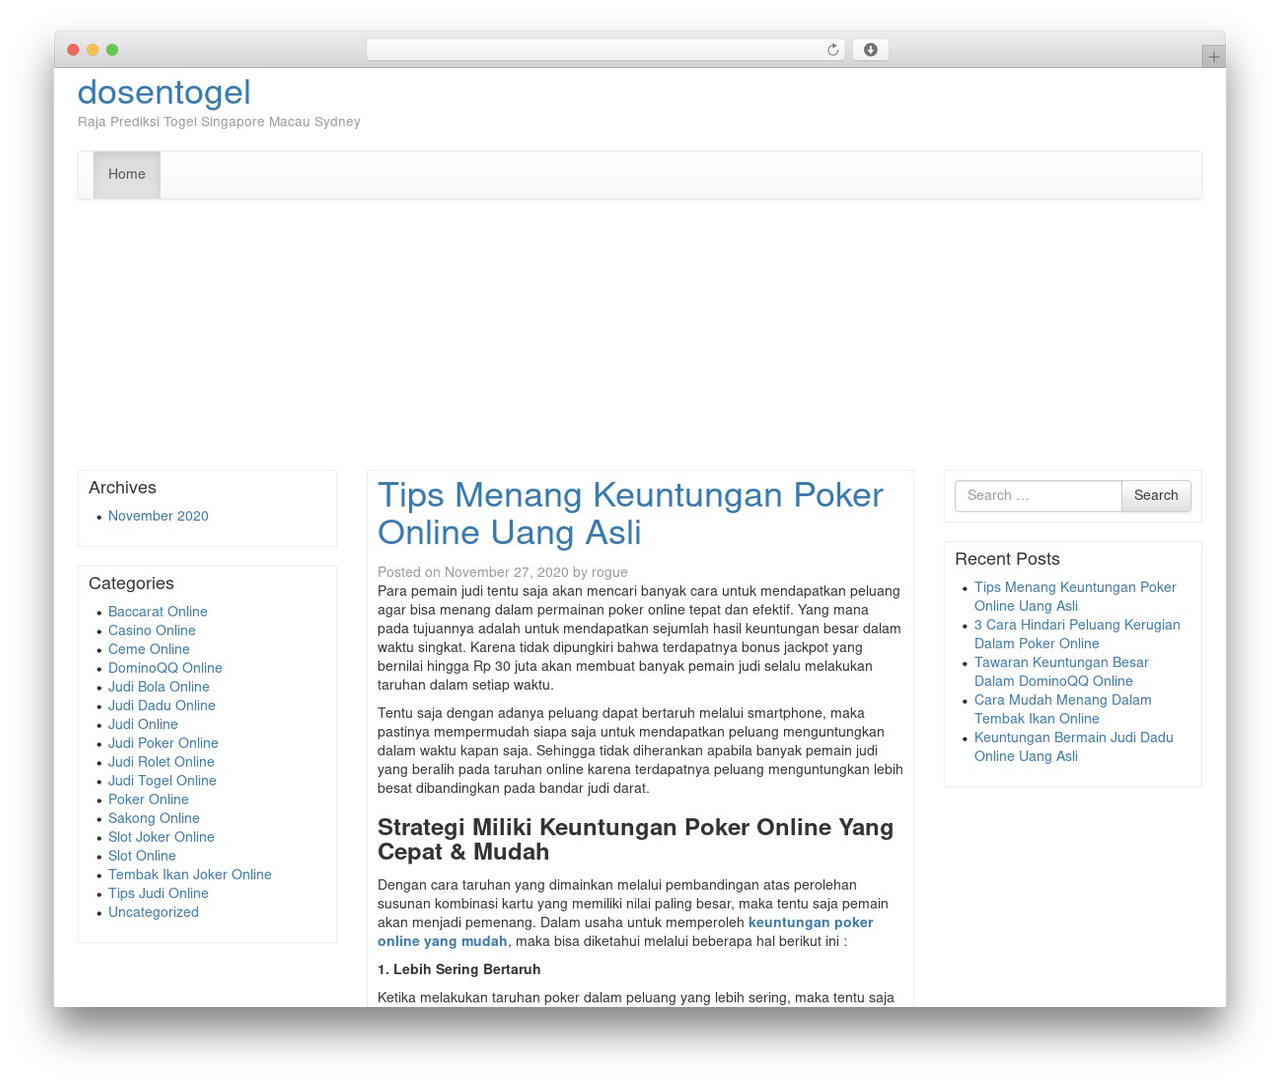
Task: Click the Search button
Action: pos(1156,496)
